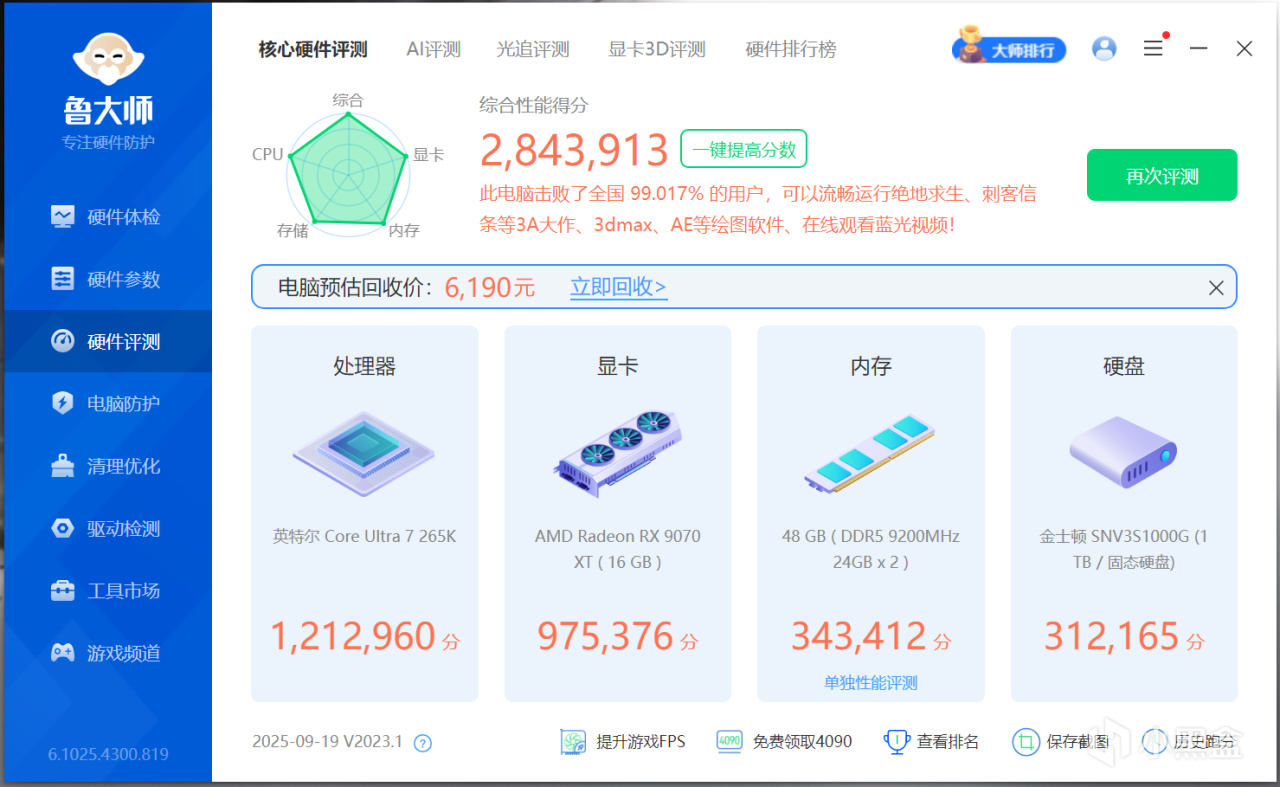1280x787 pixels.
Task: Open 清理优化 from the sidebar
Action: coord(108,466)
